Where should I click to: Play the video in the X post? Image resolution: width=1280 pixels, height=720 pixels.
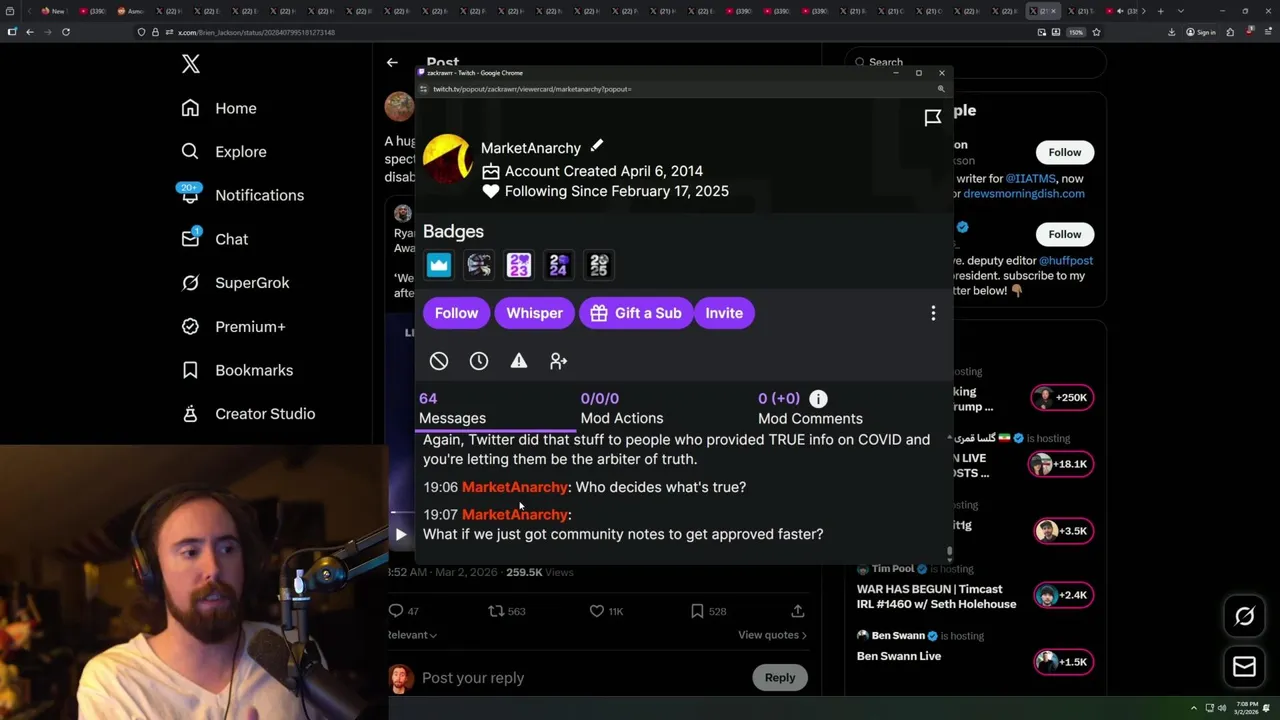[x=401, y=535]
